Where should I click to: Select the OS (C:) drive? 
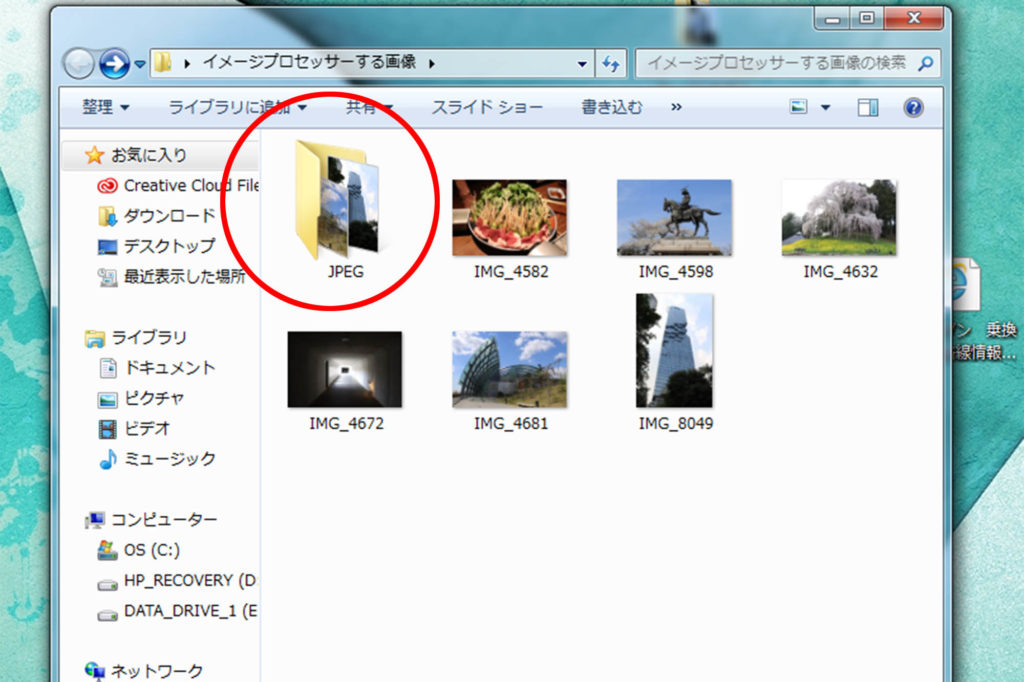pos(151,550)
